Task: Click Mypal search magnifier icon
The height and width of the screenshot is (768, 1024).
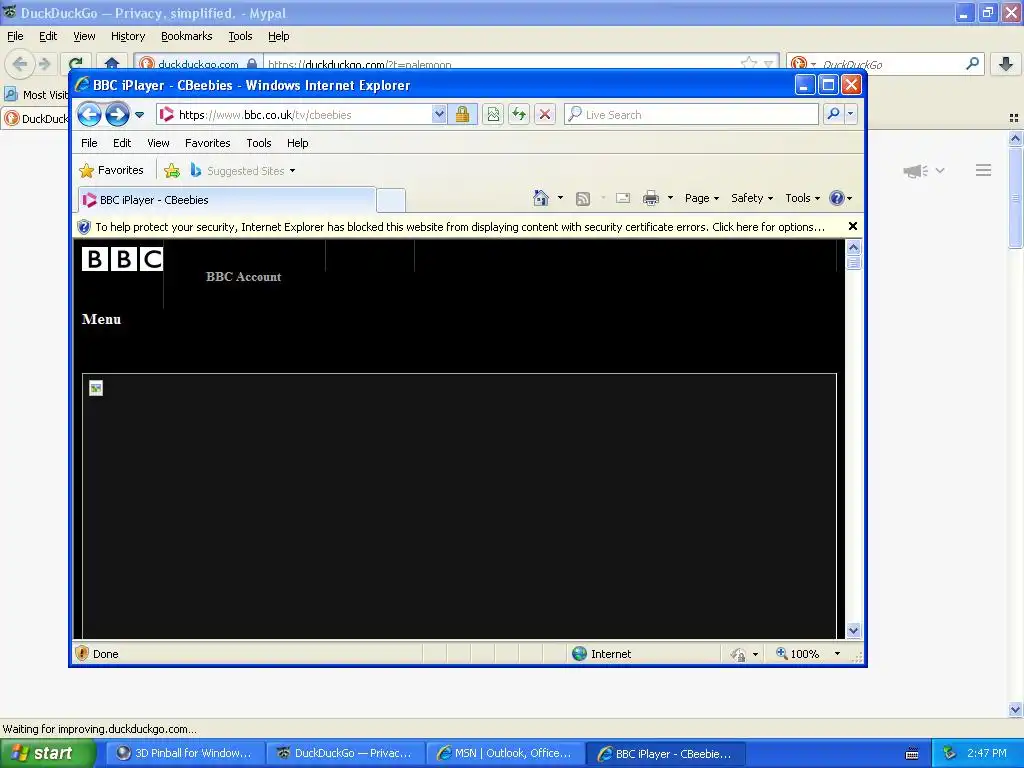Action: (x=972, y=63)
